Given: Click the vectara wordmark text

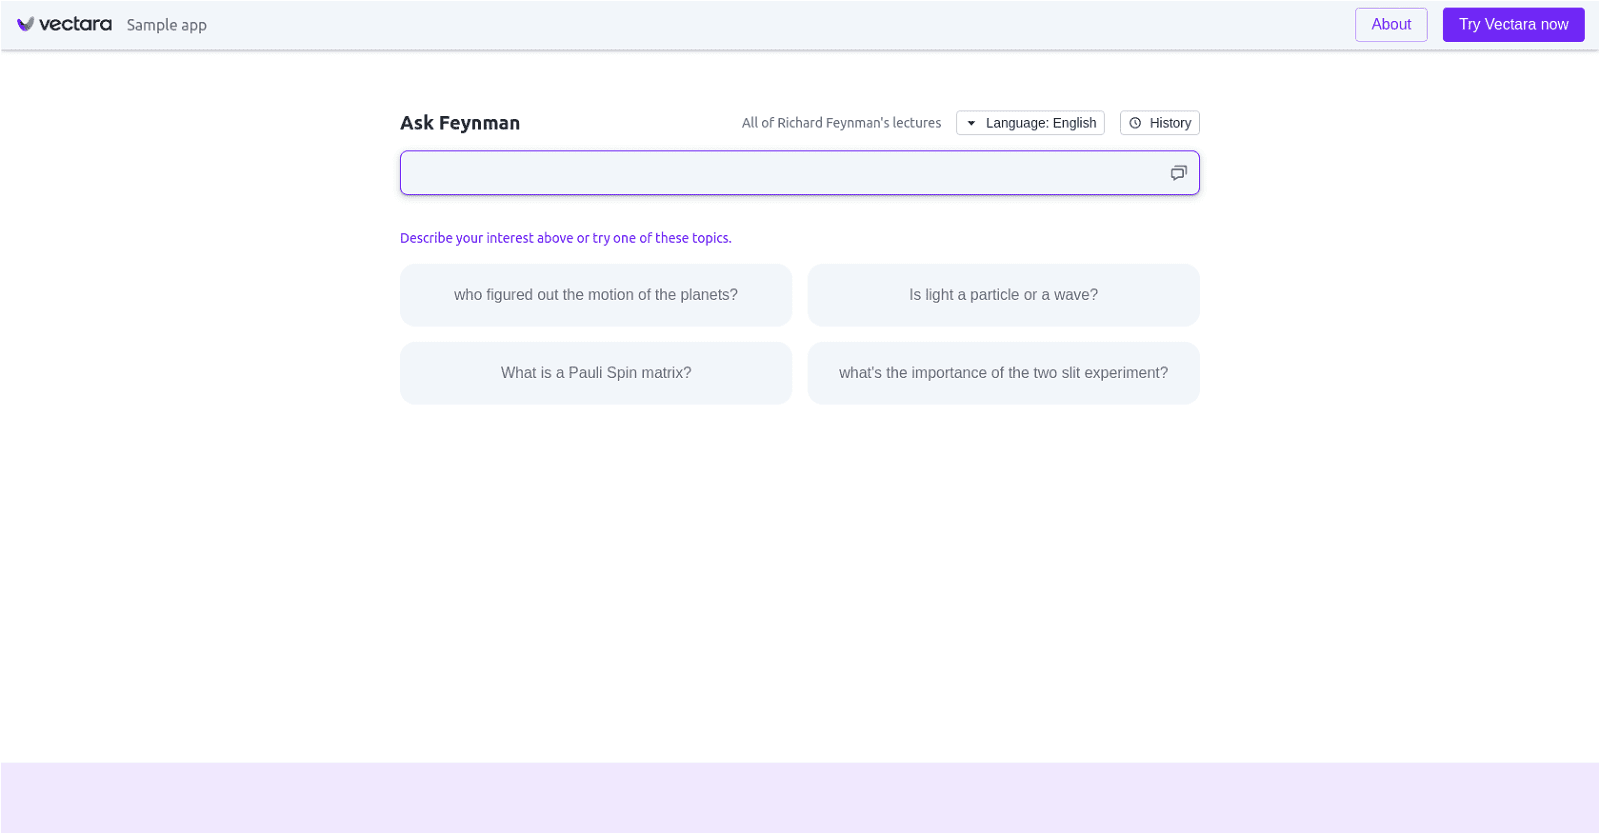Looking at the screenshot, I should [75, 24].
